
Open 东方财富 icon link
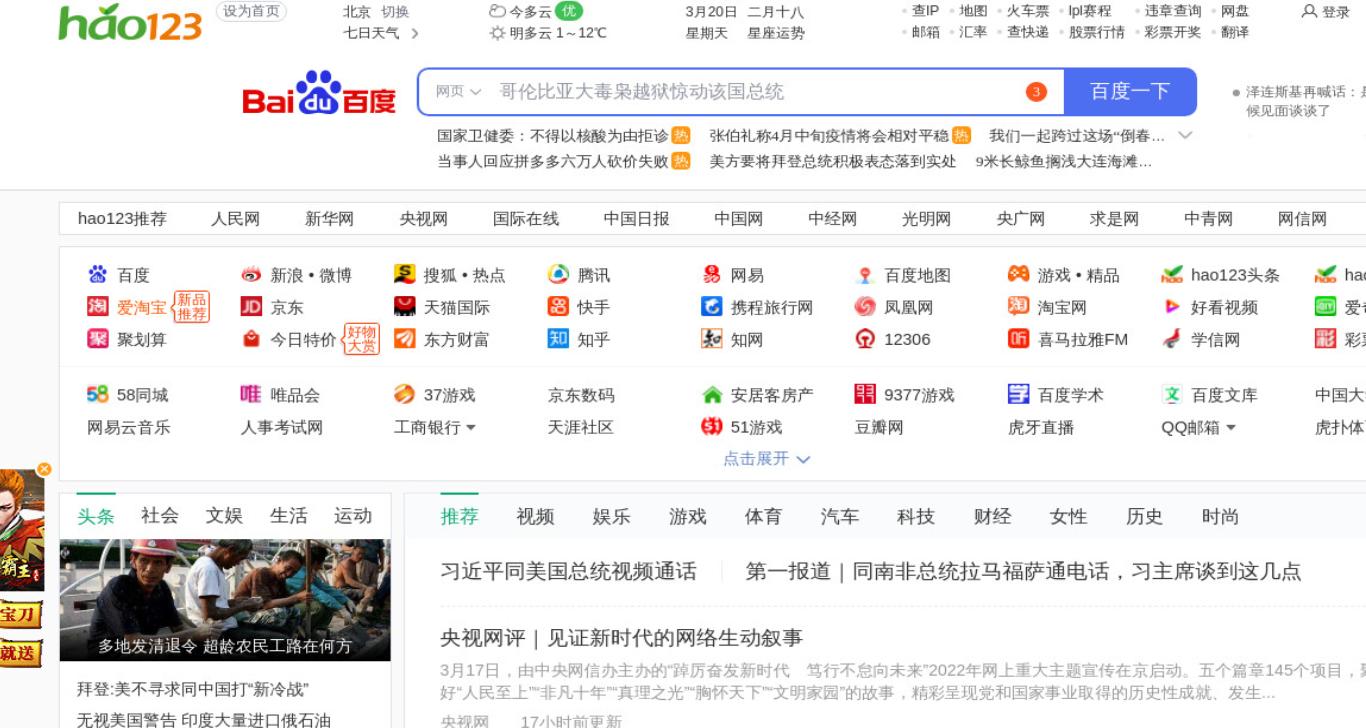tap(404, 339)
